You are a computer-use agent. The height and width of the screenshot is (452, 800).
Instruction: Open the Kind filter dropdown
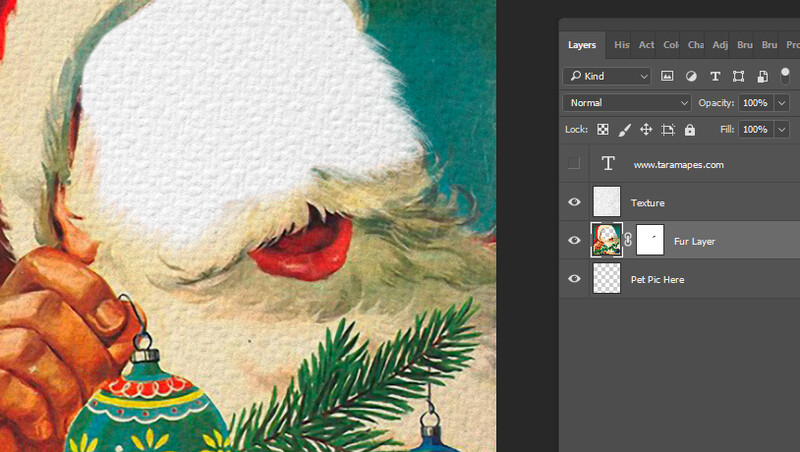pos(607,76)
